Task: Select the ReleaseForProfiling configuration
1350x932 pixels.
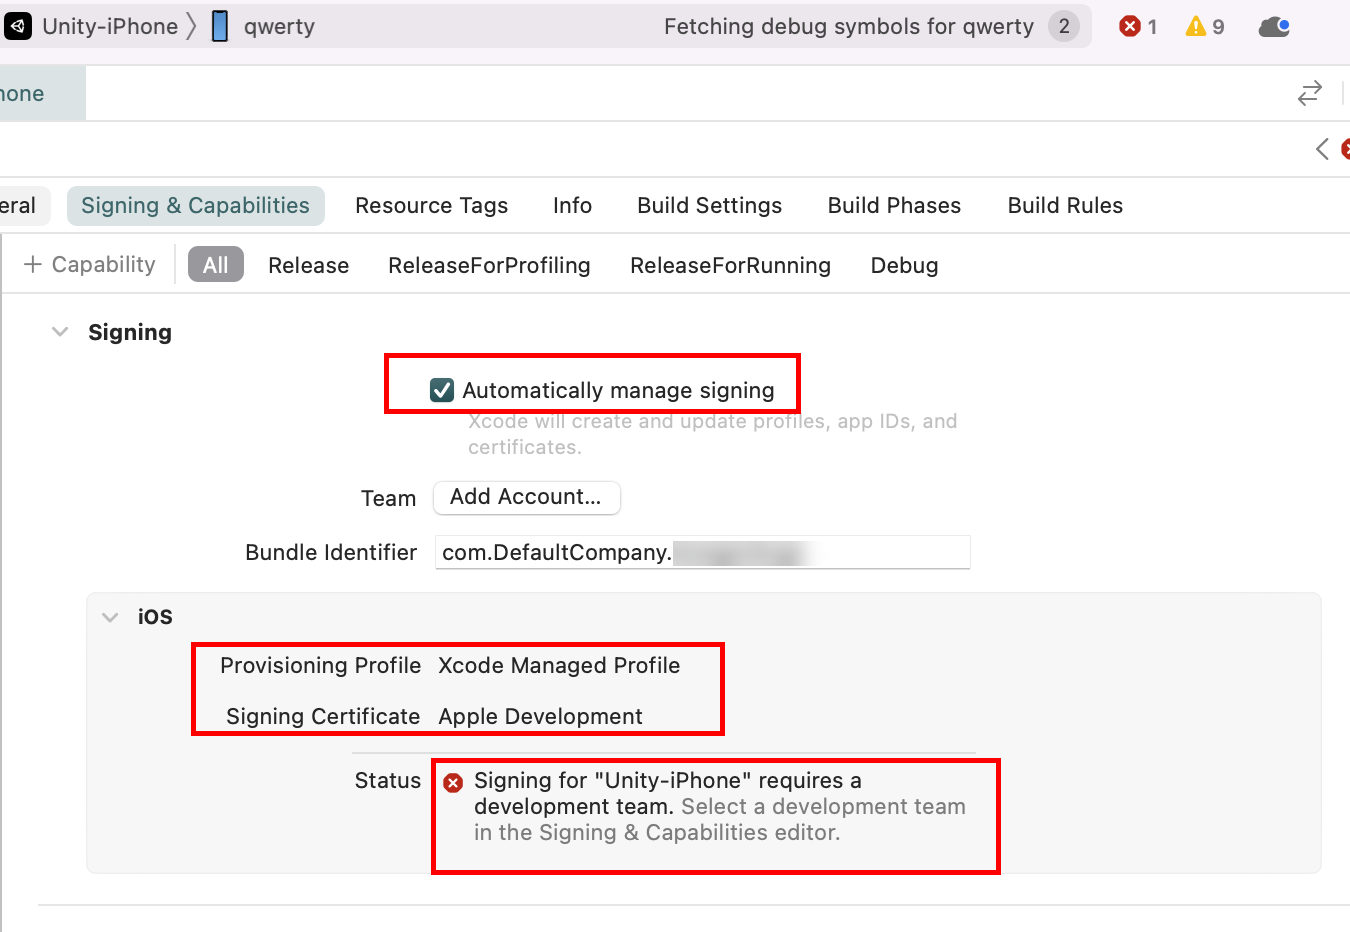Action: 489,265
